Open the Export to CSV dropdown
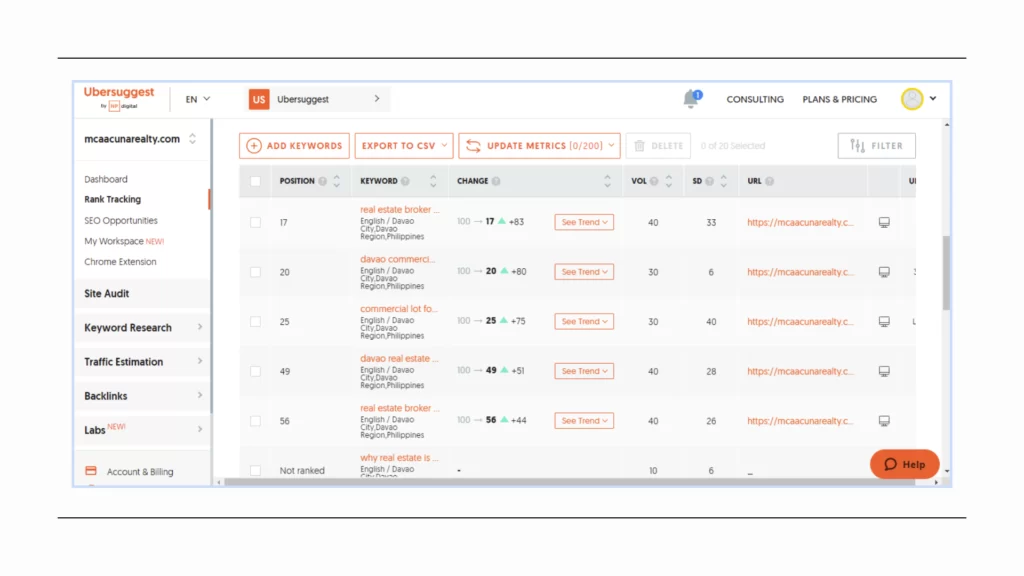 click(x=404, y=146)
